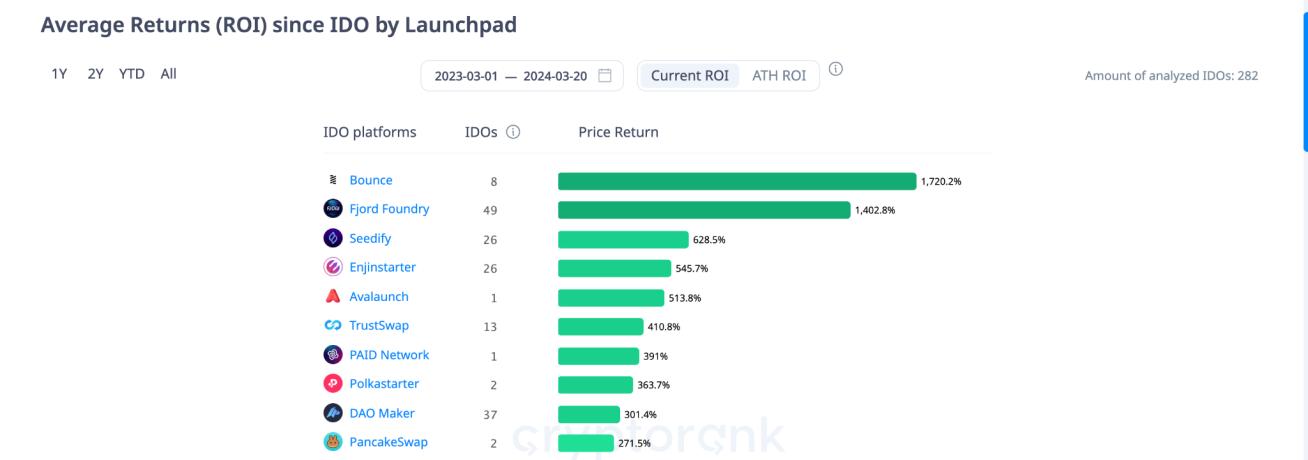Screen dimensions: 1308x460
Task: Open the PancakeSwap platform link
Action: (x=388, y=442)
